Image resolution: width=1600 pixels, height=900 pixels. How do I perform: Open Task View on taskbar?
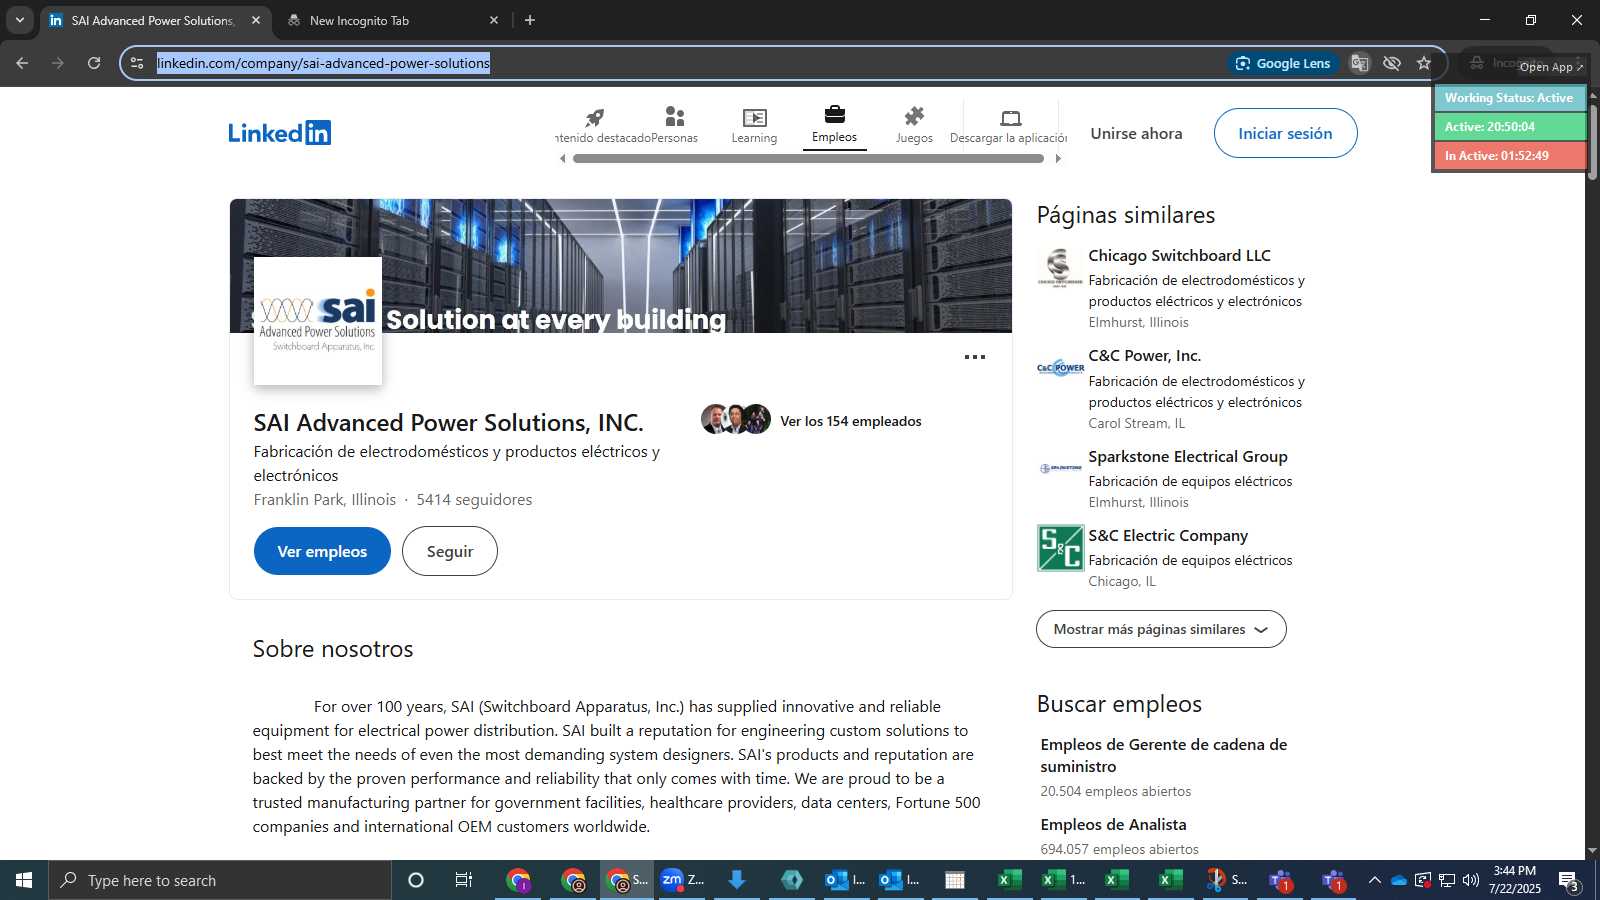pyautogui.click(x=463, y=880)
